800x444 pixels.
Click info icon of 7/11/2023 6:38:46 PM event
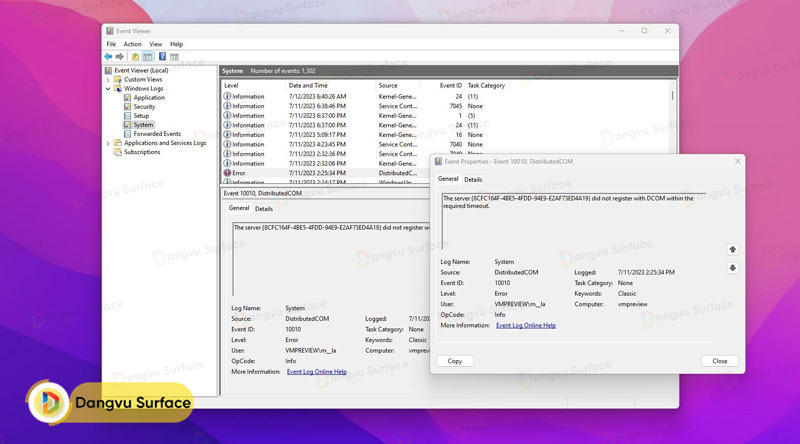coord(228,106)
